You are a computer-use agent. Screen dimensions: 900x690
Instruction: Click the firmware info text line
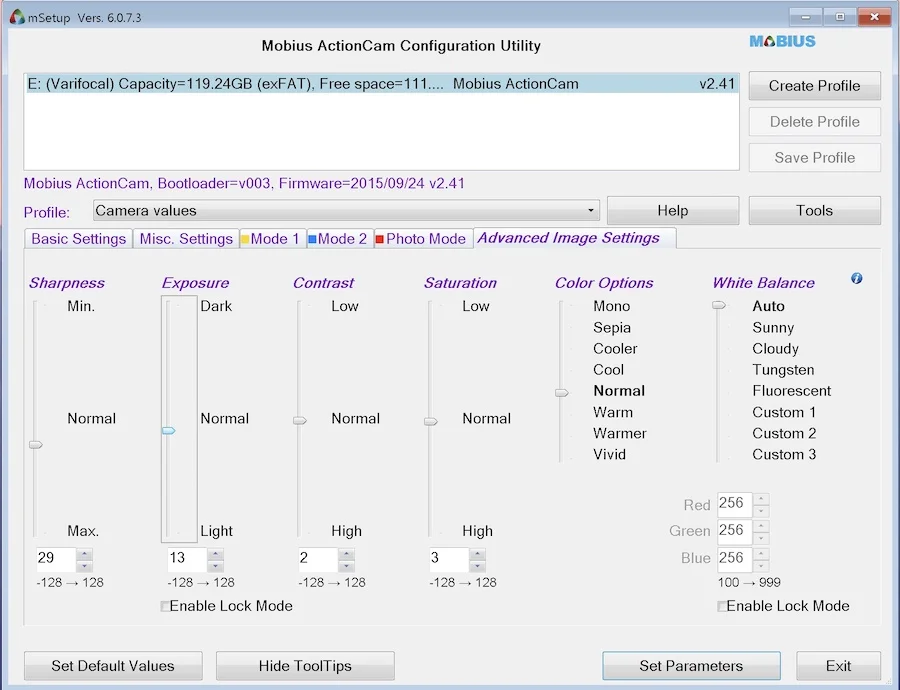(x=244, y=184)
